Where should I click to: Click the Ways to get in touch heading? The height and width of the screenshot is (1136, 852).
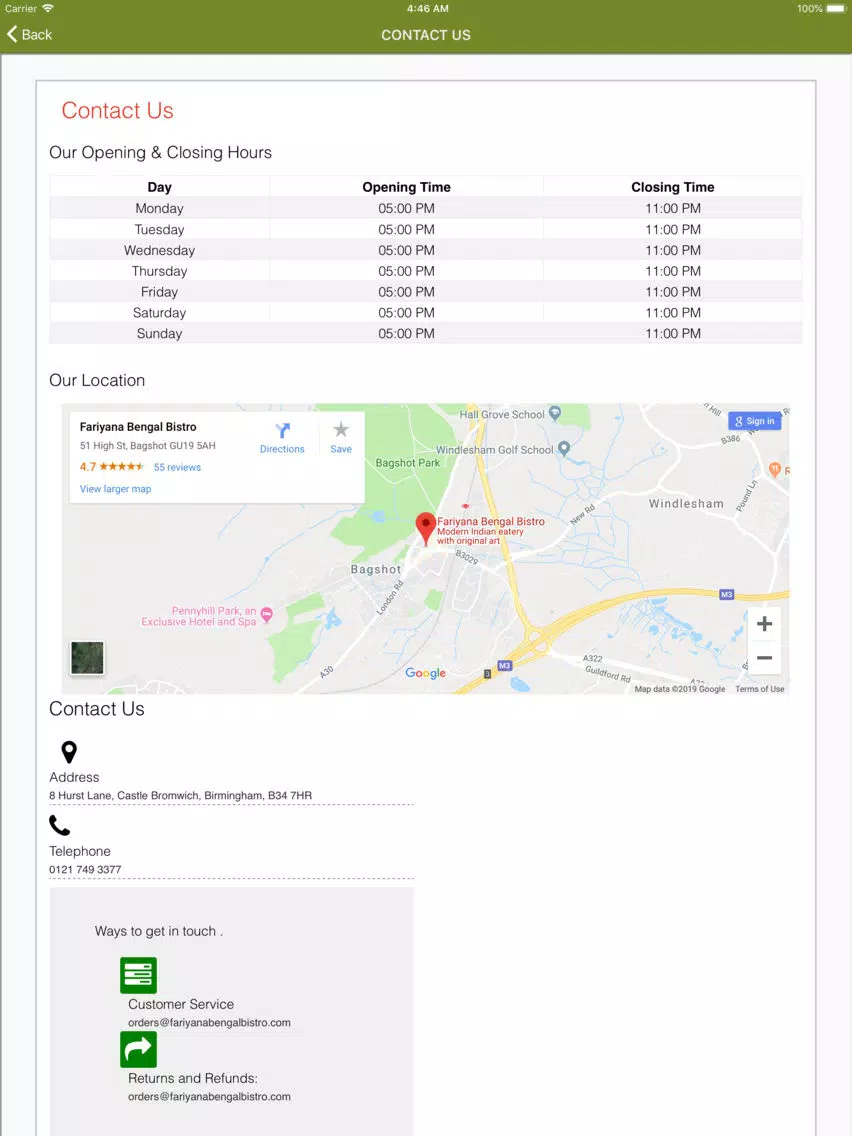coord(159,931)
